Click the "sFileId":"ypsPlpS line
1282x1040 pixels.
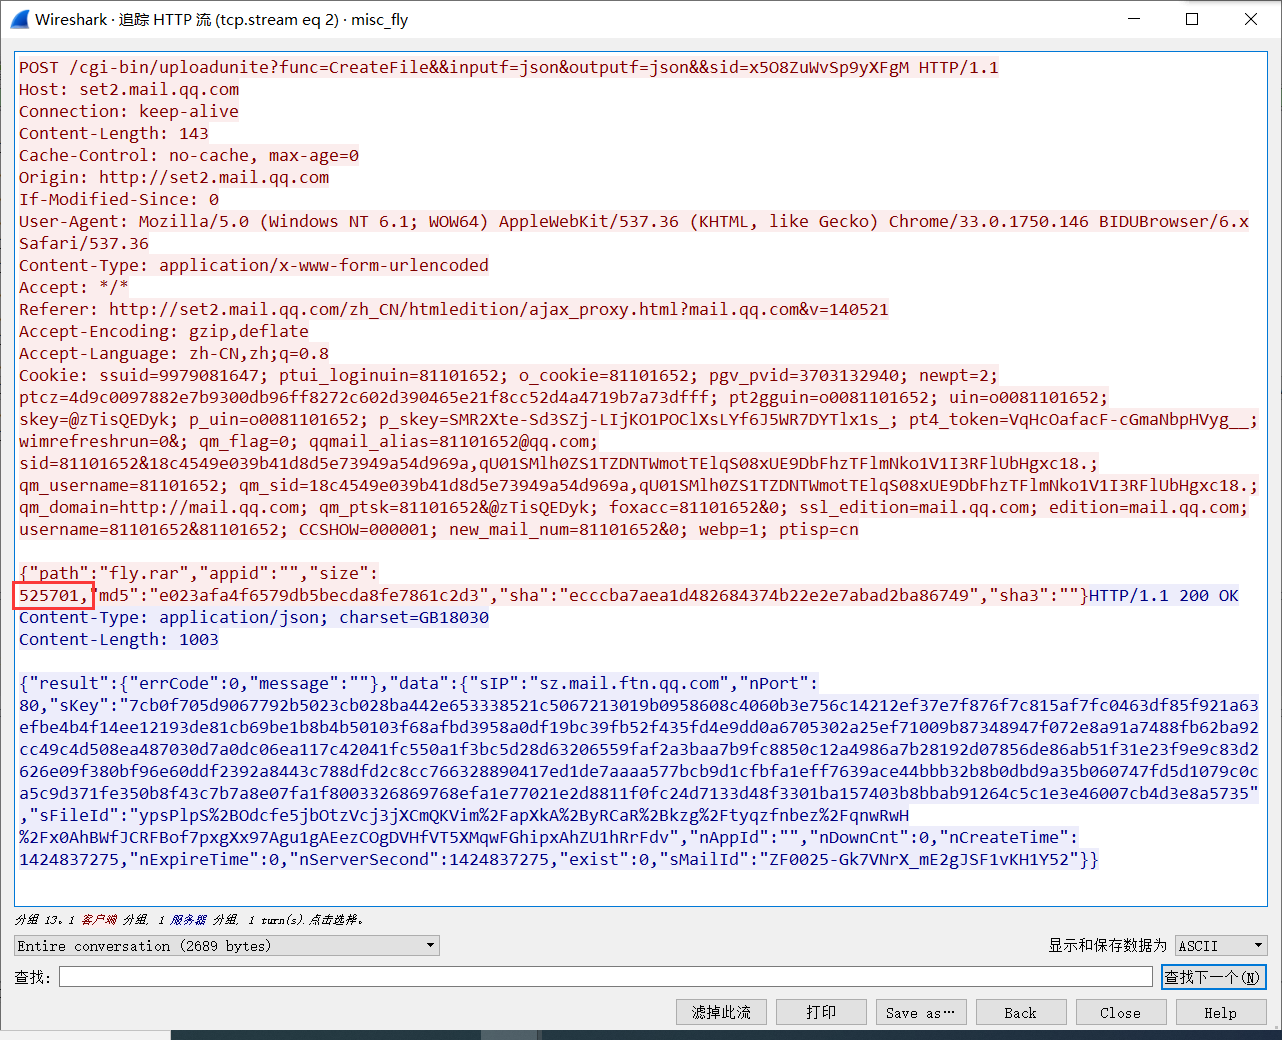point(464,815)
